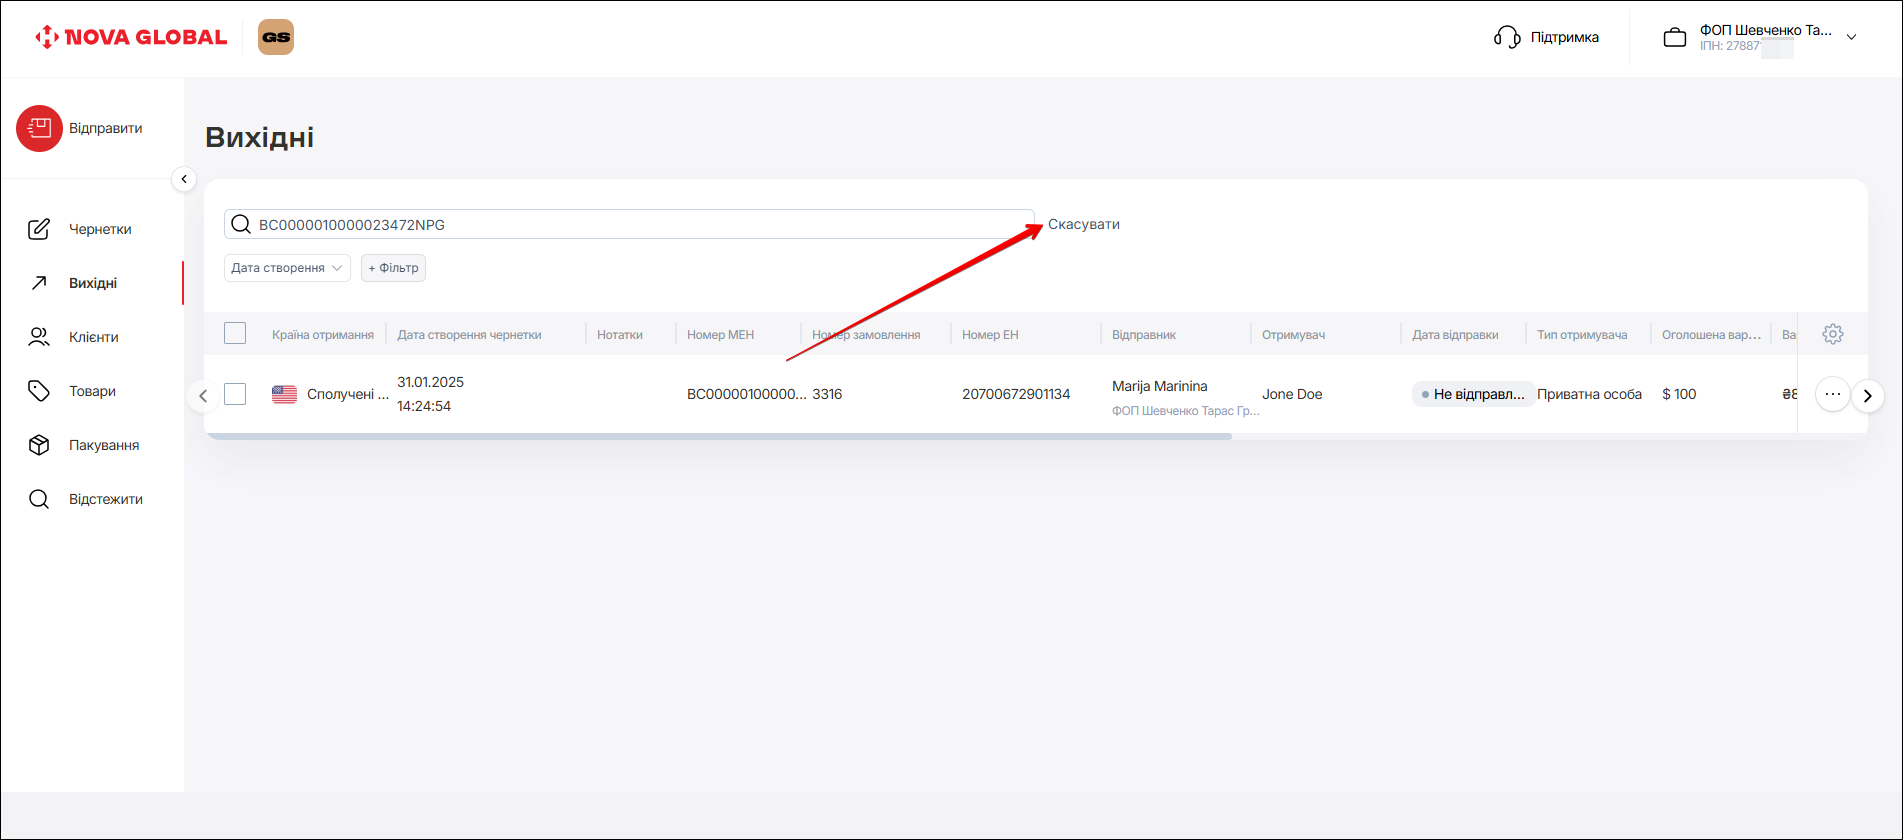1903x840 pixels.
Task: Select the shipment row checkbox
Action: pyautogui.click(x=235, y=394)
